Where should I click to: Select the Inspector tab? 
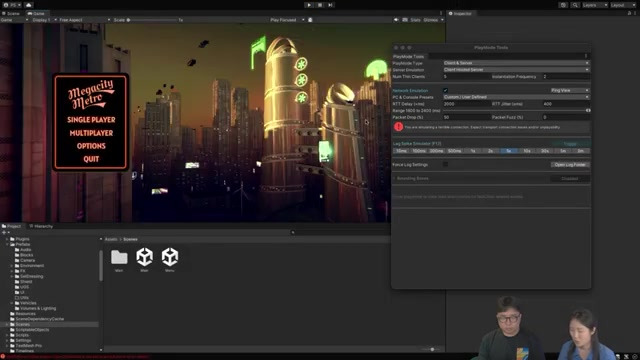coord(460,13)
